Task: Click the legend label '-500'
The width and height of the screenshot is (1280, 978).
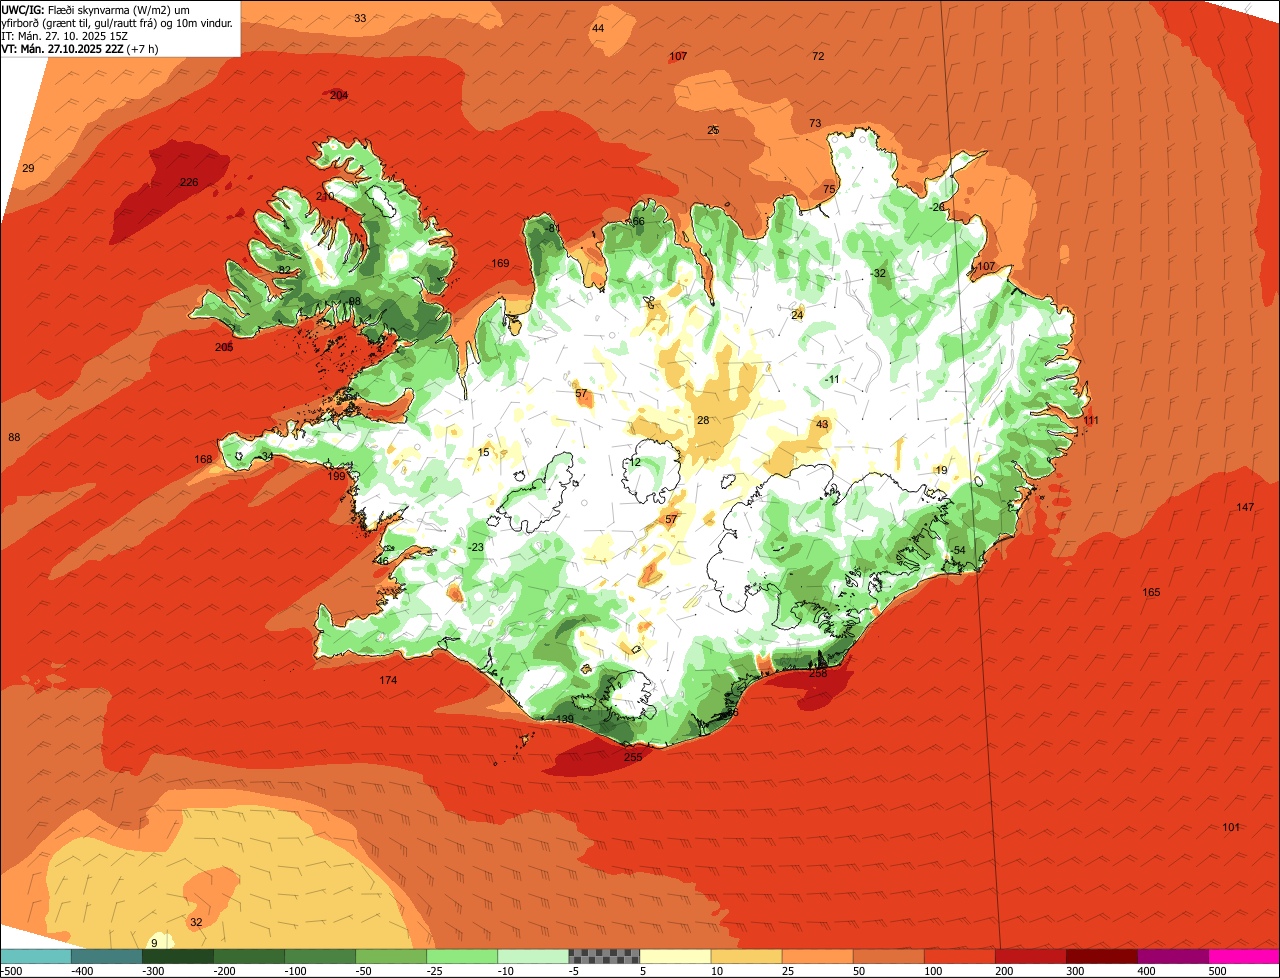Action: [x=12, y=970]
